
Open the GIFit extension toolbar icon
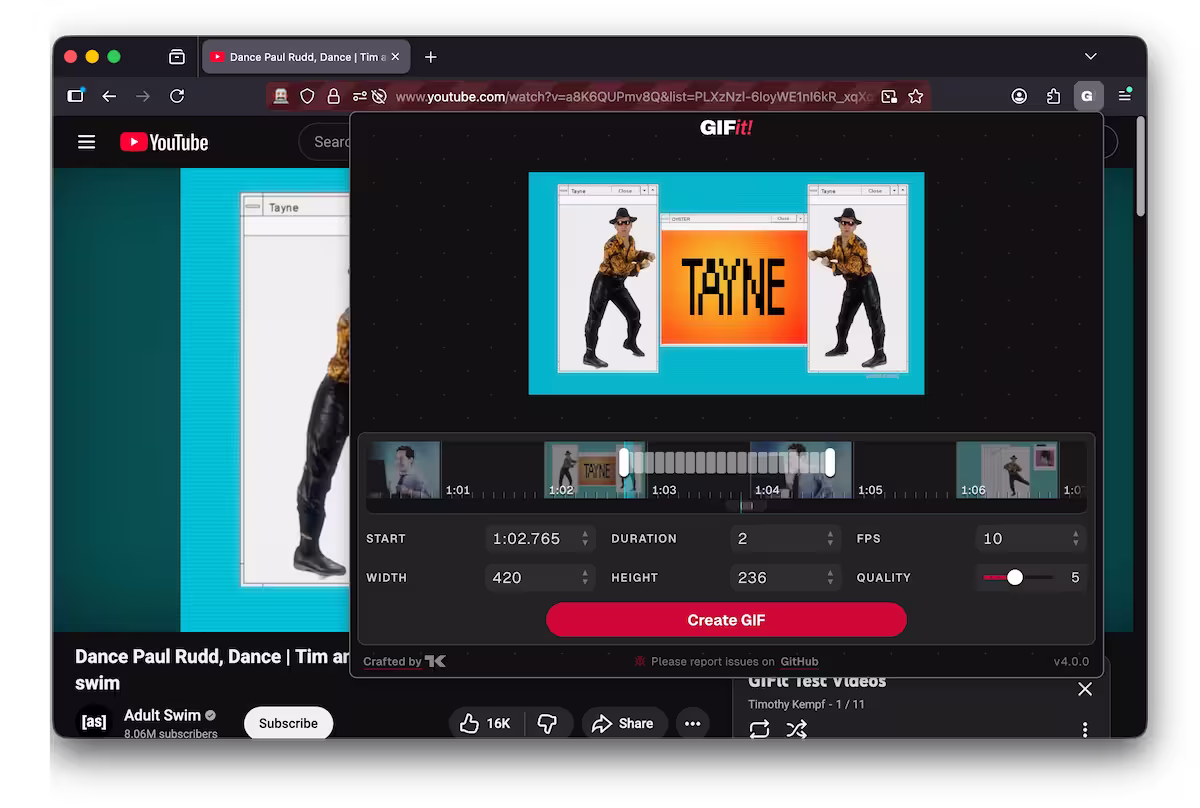coord(1087,96)
